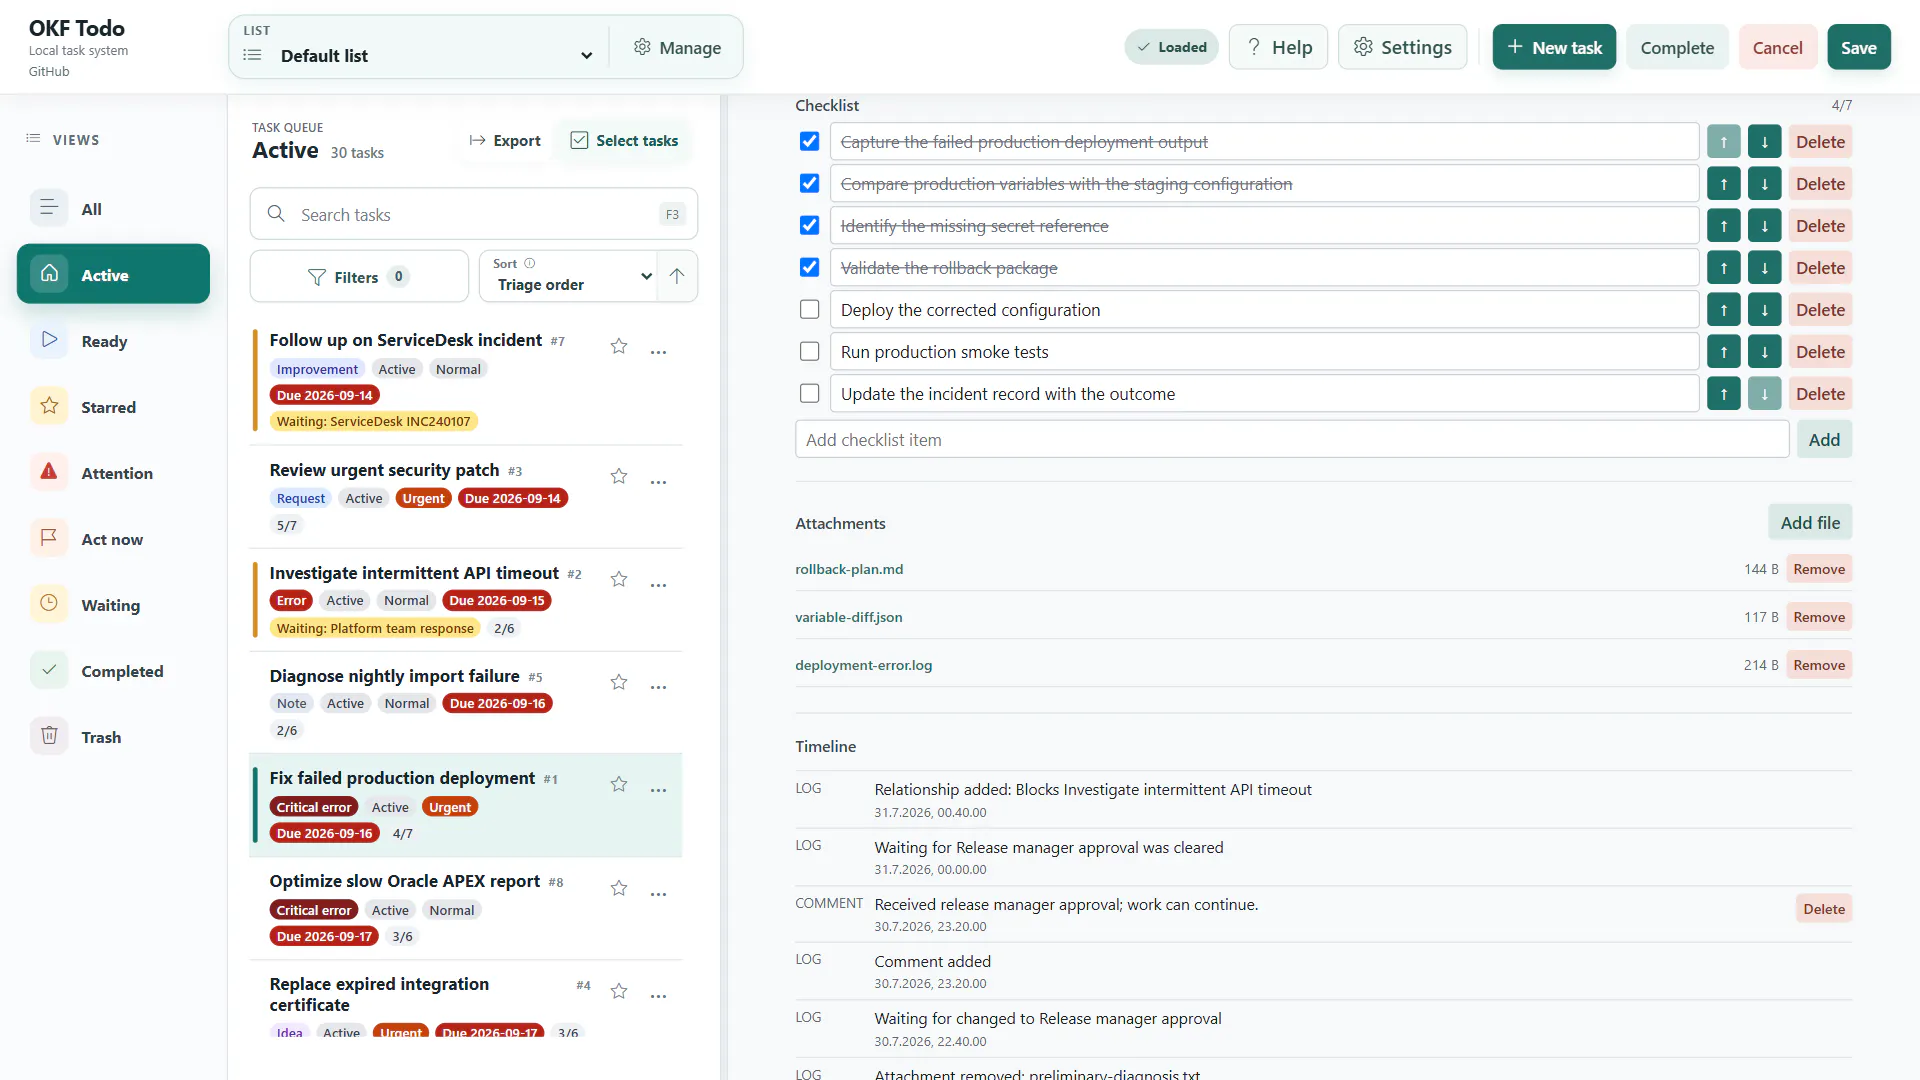Uncheck 'Capture the failed production deployment output'

point(809,142)
